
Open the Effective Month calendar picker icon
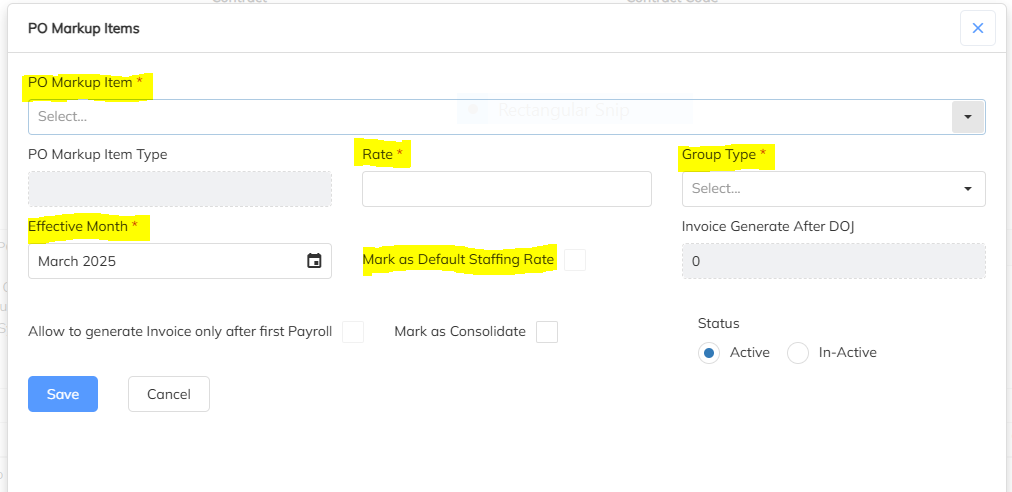[x=314, y=261]
